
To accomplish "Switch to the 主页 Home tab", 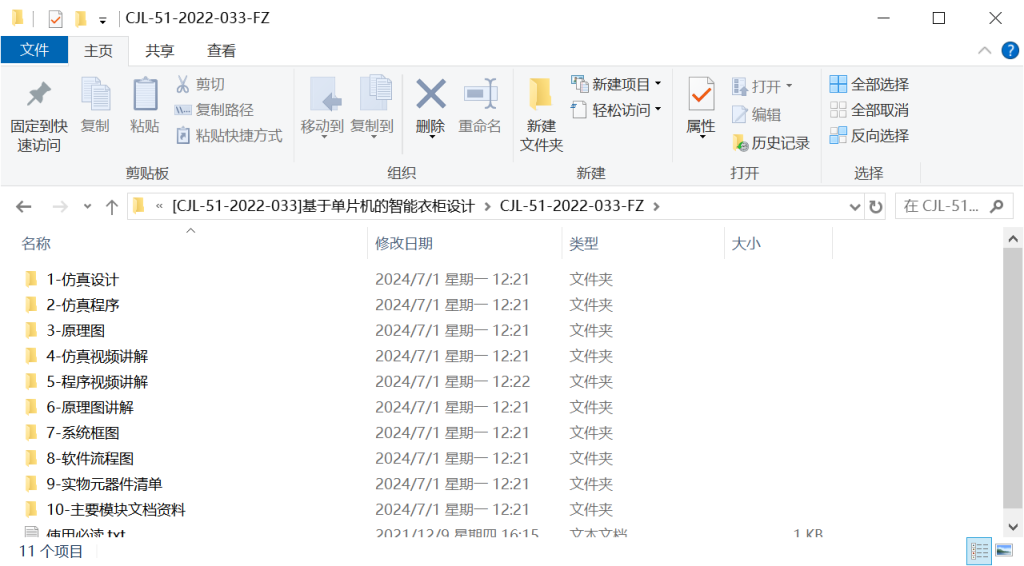I will coord(98,51).
